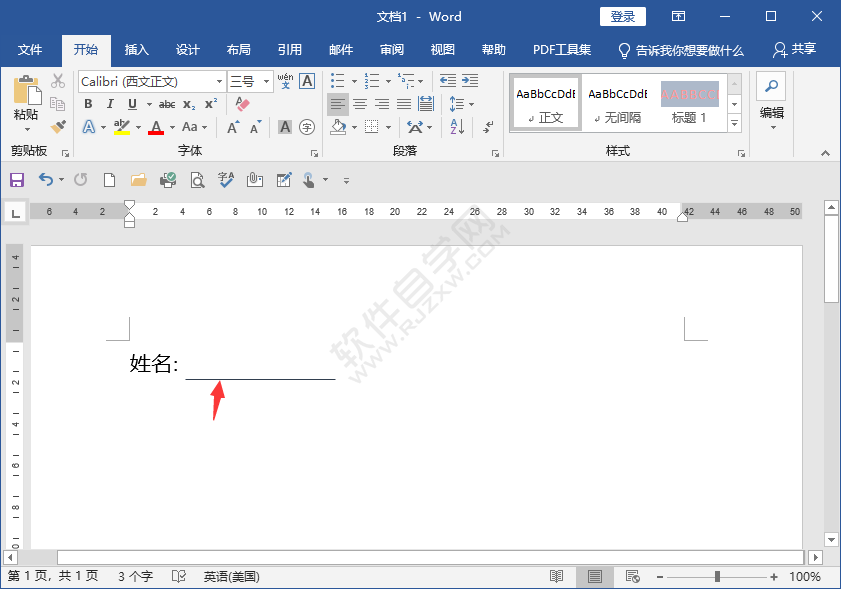Viewport: 841px width, 589px height.
Task: Toggle Strikethrough formatting
Action: [167, 104]
